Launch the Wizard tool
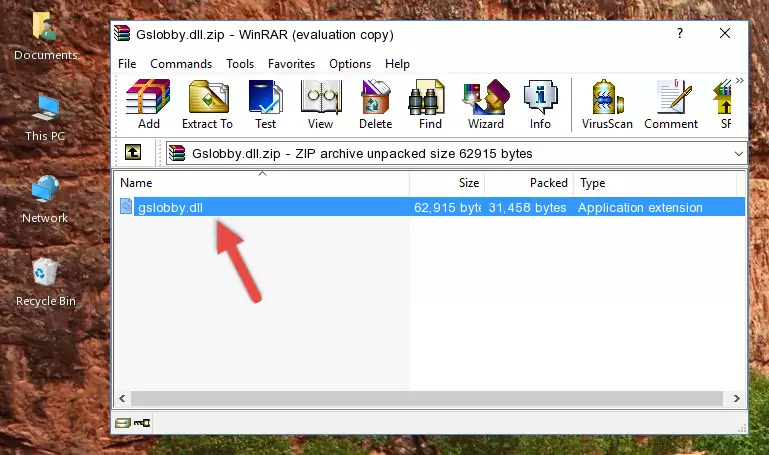Viewport: 769px width, 455px height. click(x=486, y=104)
